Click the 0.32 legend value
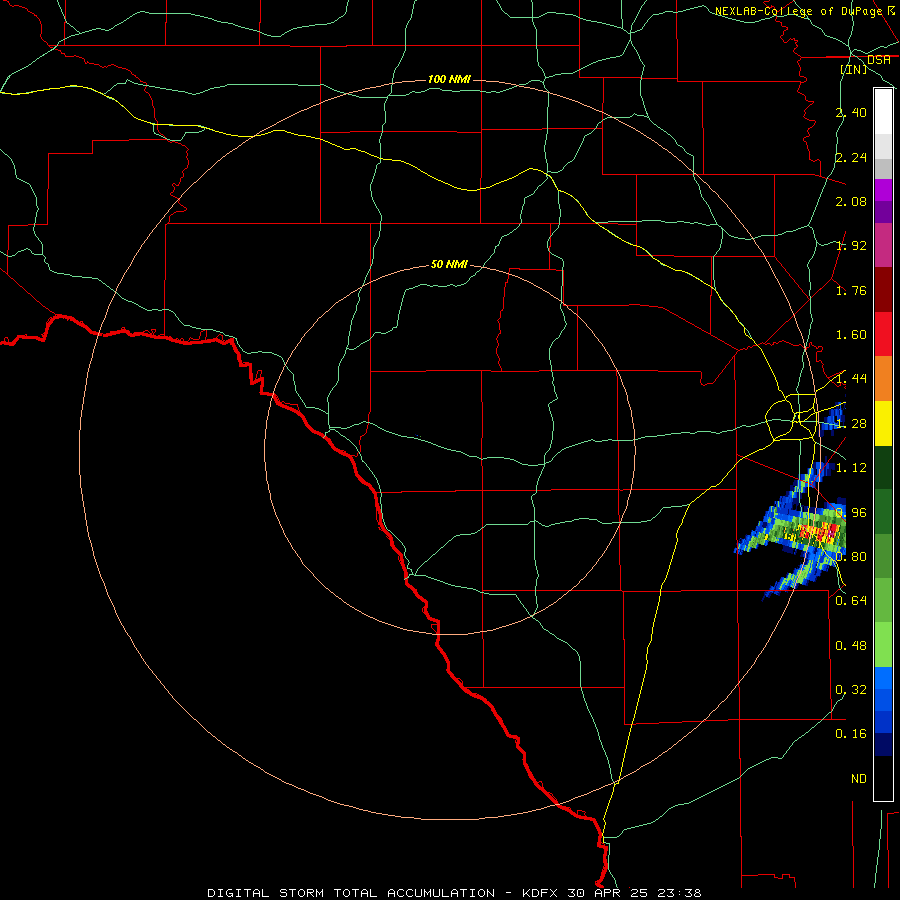Screen dimensions: 900x900 pos(851,690)
